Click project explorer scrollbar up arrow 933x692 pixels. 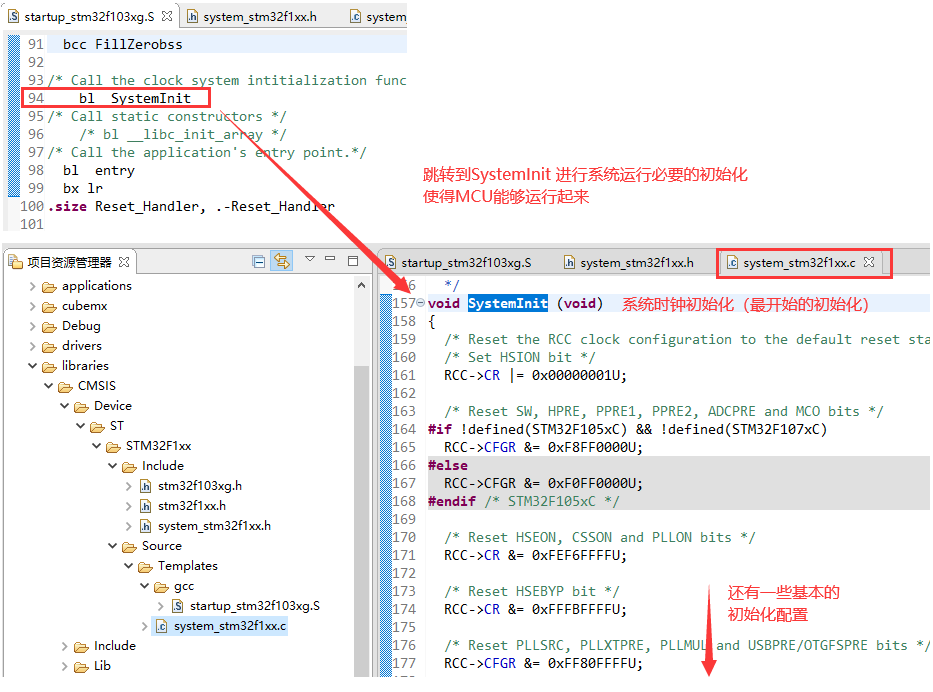[x=361, y=286]
